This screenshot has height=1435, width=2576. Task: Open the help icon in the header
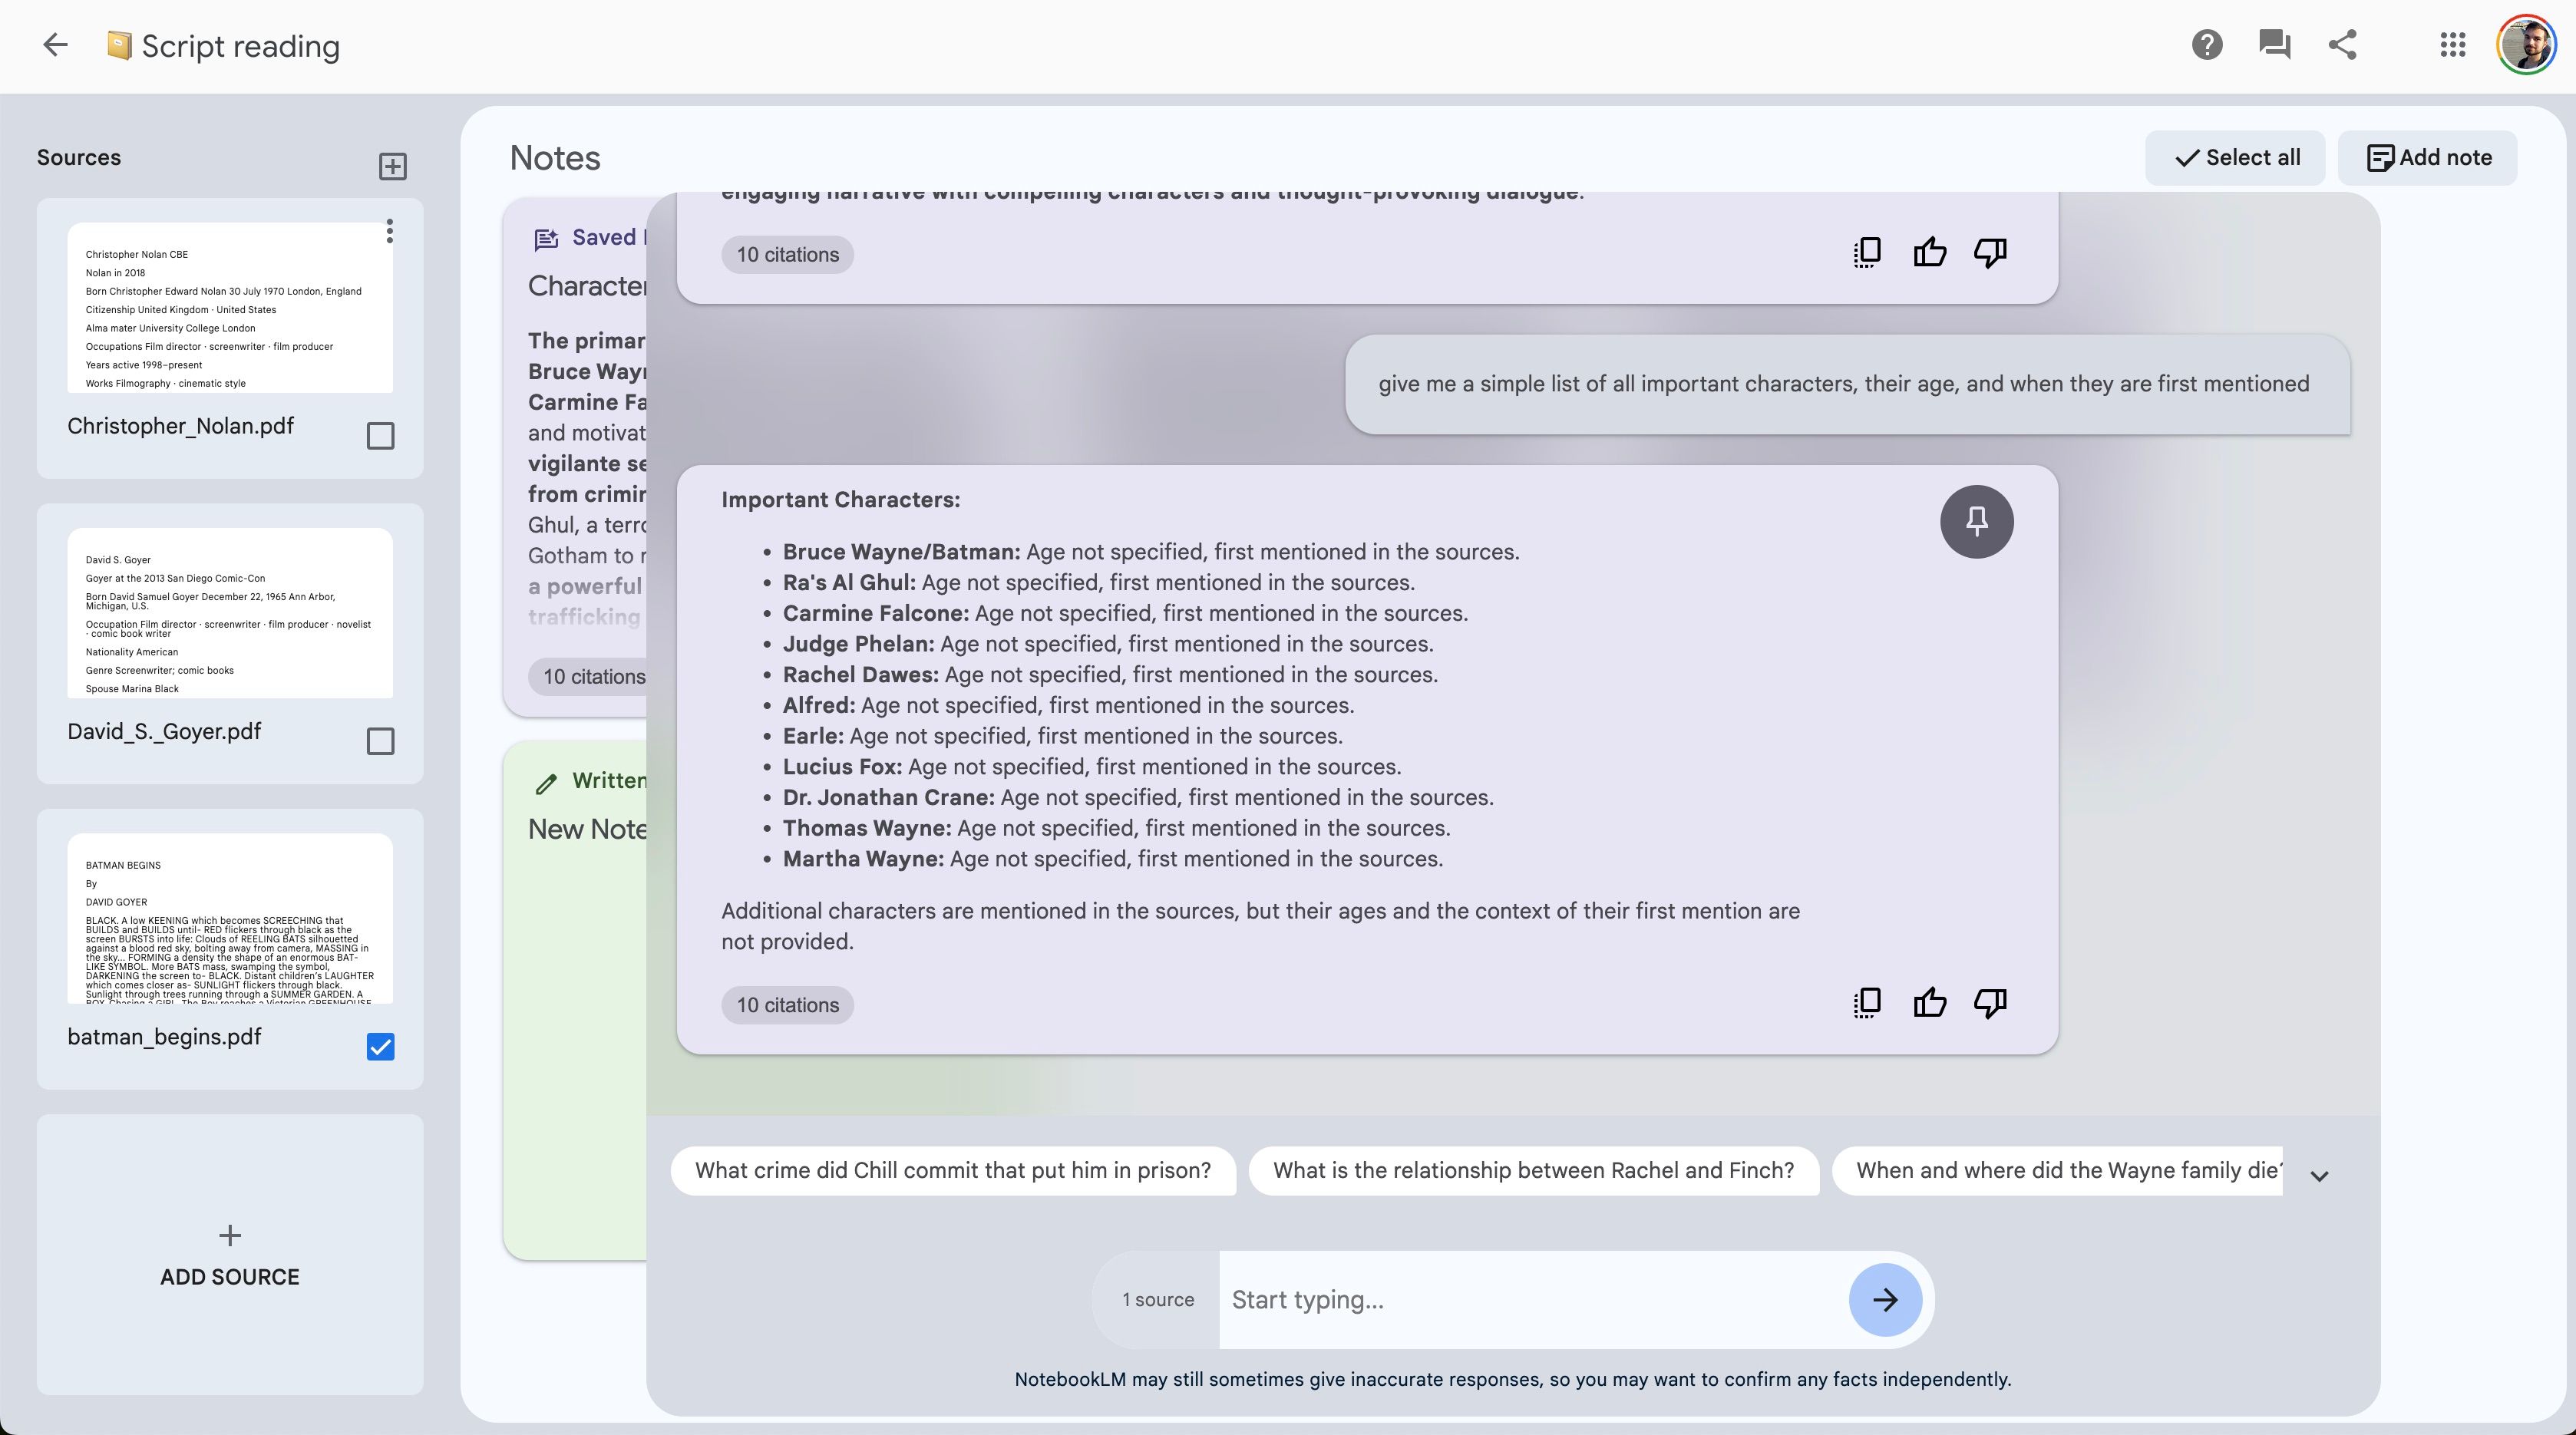[x=2206, y=45]
